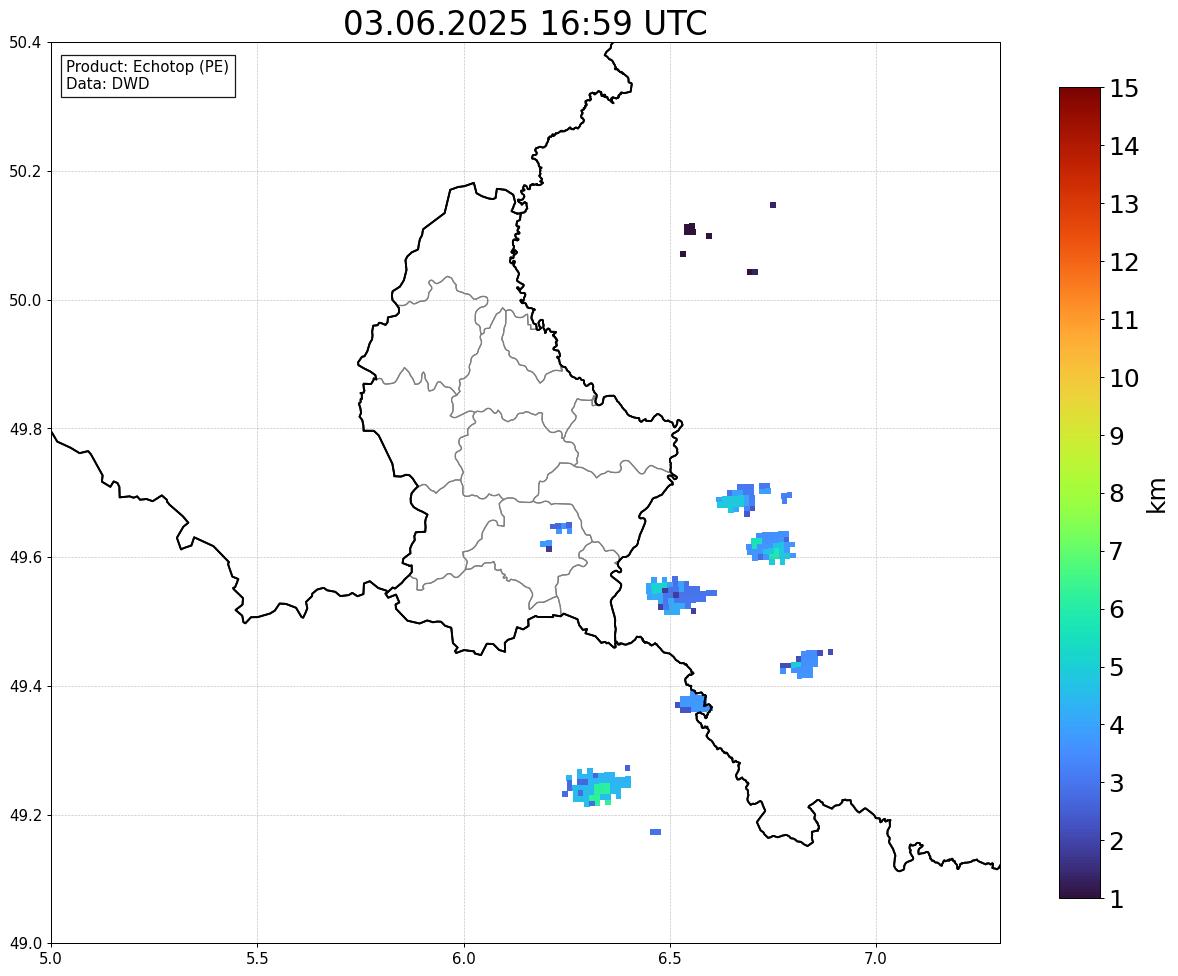The image size is (1178, 976).
Task: Click the colorbar label "8"
Action: click(1117, 493)
